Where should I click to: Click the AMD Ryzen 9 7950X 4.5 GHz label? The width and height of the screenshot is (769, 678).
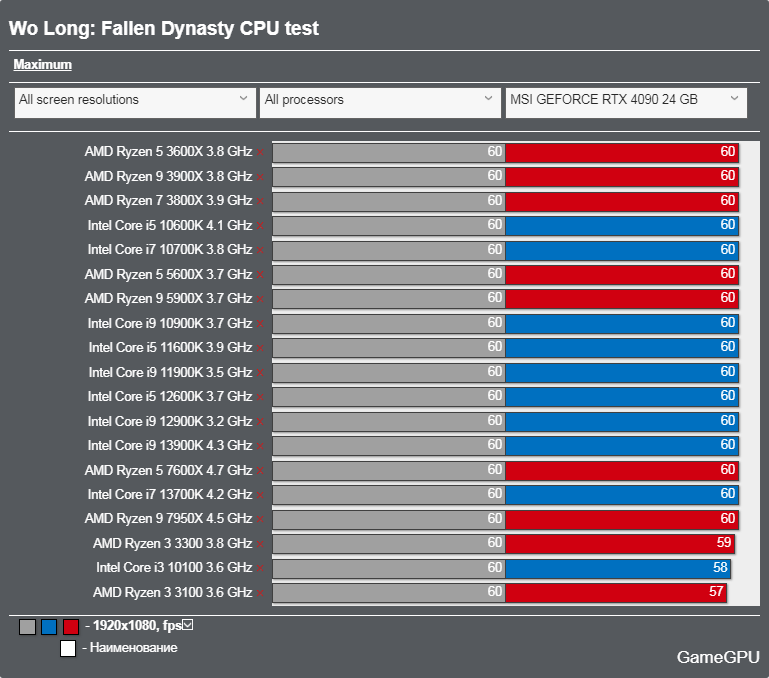pyautogui.click(x=168, y=519)
